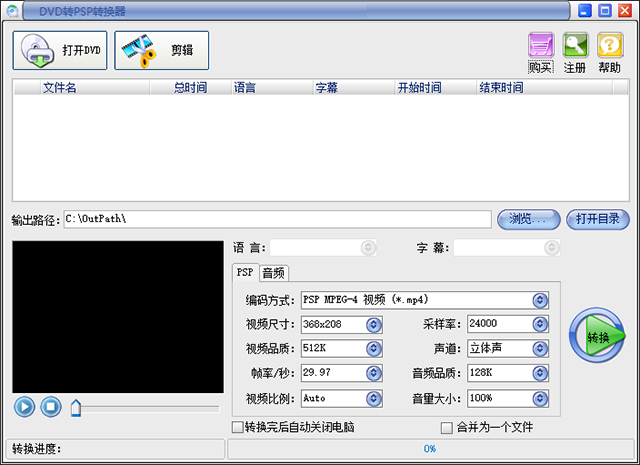Expand the 声道 立体声 dropdown

tap(540, 349)
